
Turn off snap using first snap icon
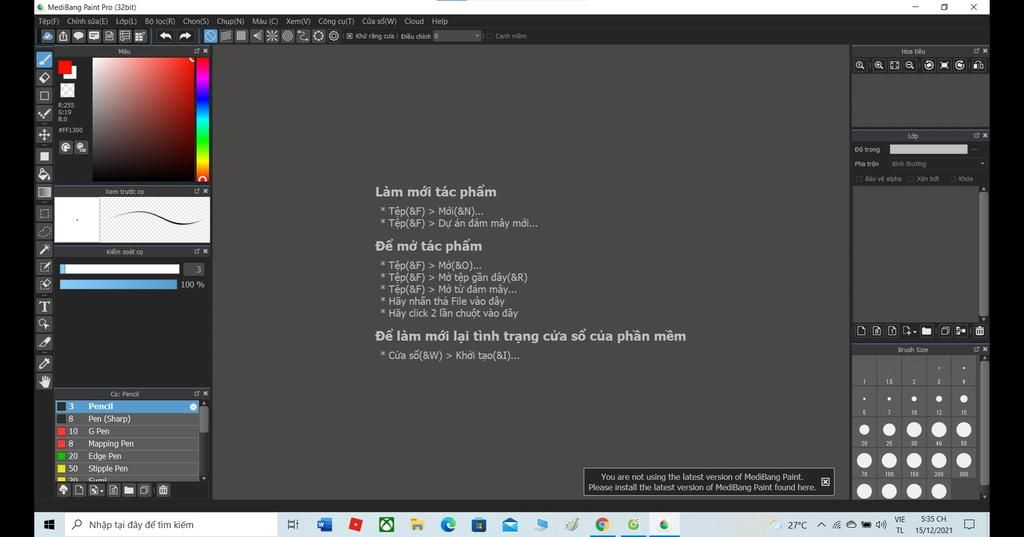(x=210, y=36)
